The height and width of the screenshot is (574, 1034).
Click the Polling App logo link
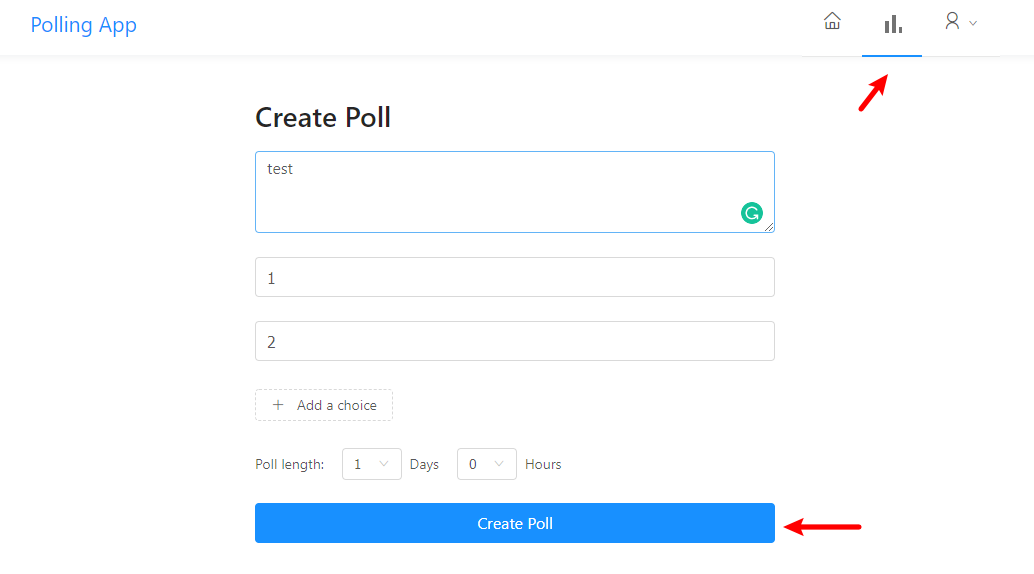(x=84, y=25)
